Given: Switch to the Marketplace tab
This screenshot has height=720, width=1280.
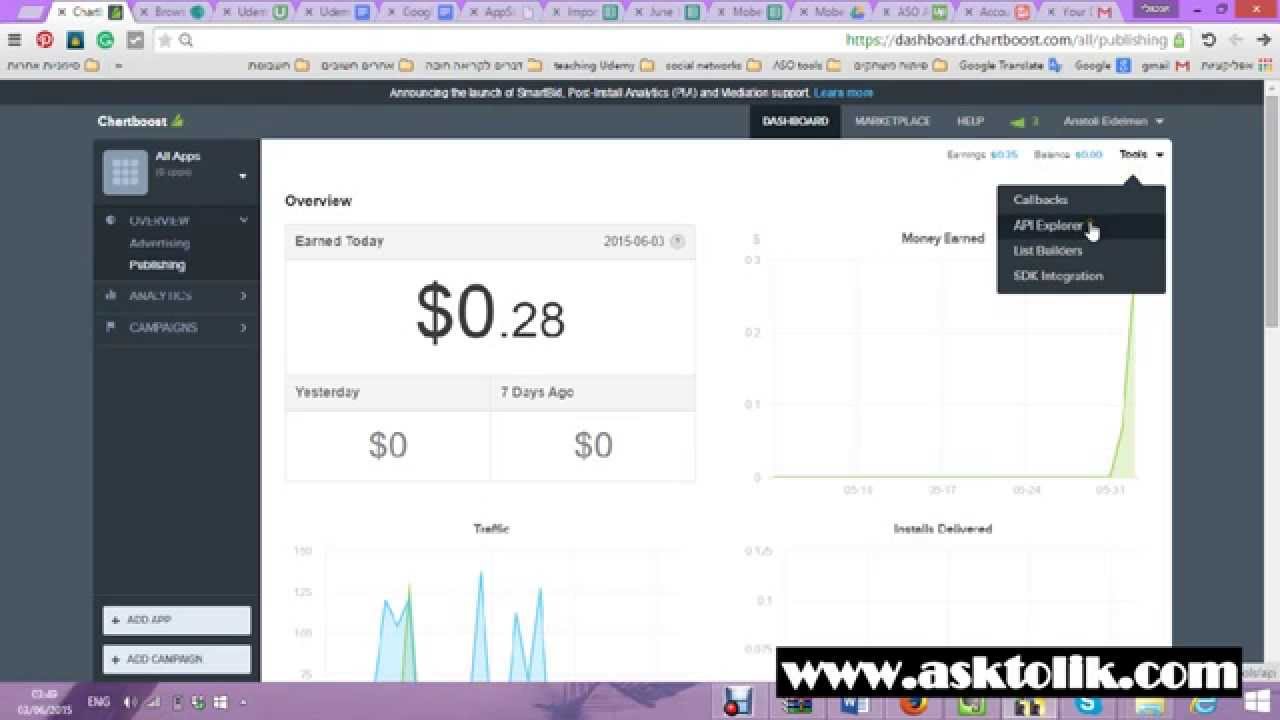Looking at the screenshot, I should 892,121.
